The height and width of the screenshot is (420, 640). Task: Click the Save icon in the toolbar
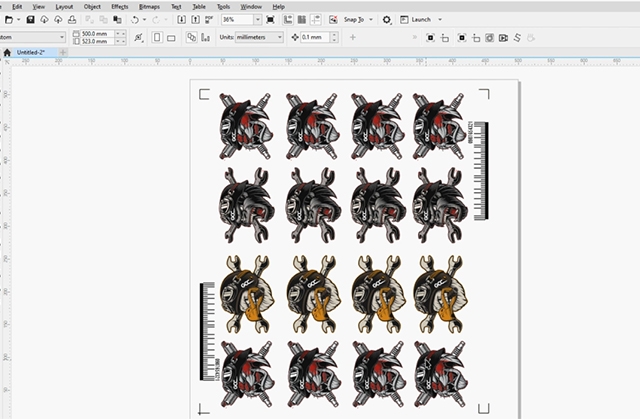coord(30,20)
